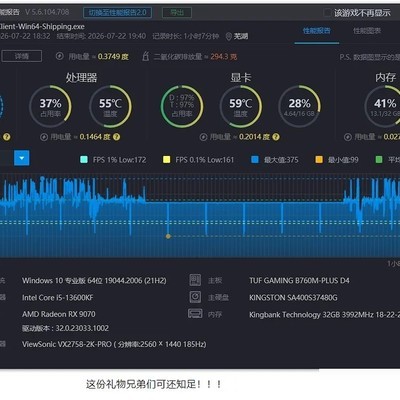Toggle the FPS 1% Low:172 legend swatch

pyautogui.click(x=84, y=160)
